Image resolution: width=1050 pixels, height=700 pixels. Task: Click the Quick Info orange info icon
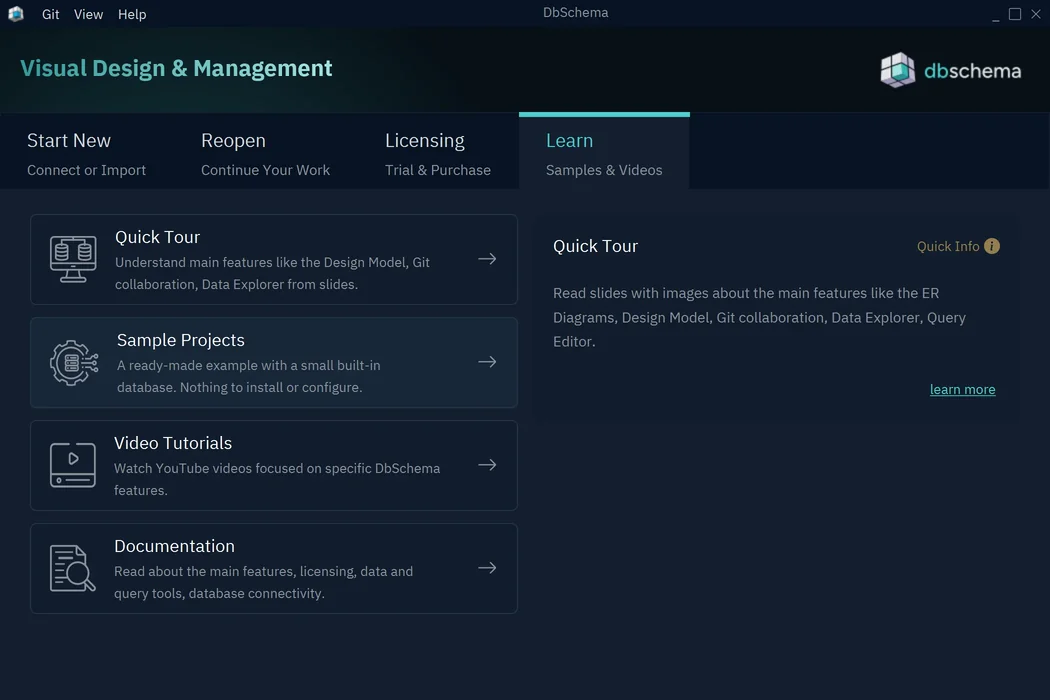[992, 247]
